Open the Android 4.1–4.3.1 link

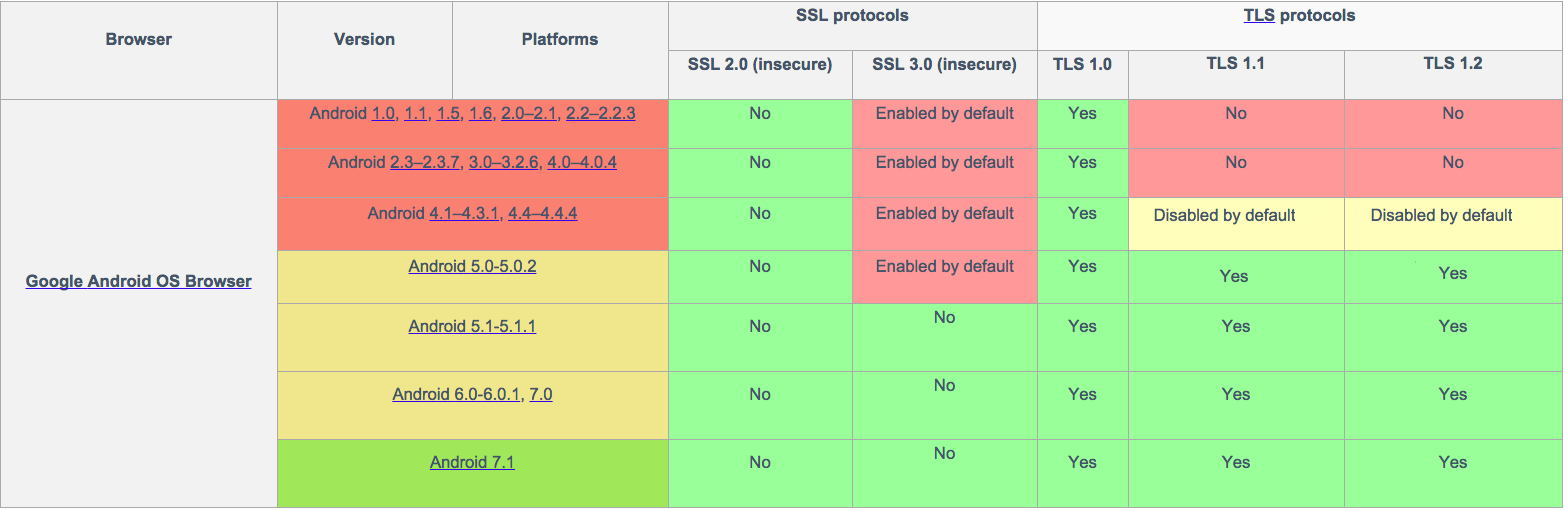coord(464,213)
